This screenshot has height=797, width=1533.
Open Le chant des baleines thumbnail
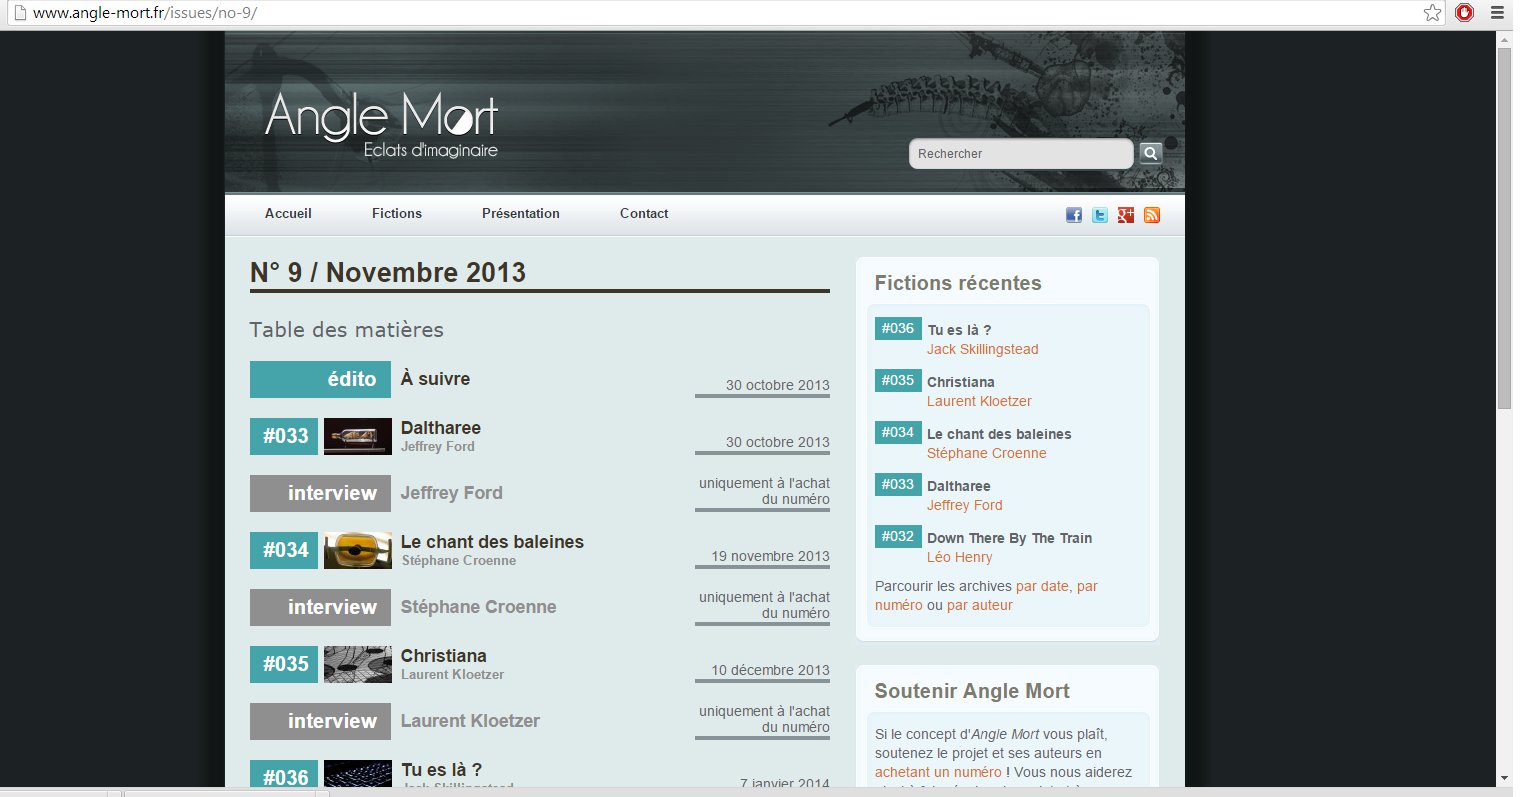357,550
